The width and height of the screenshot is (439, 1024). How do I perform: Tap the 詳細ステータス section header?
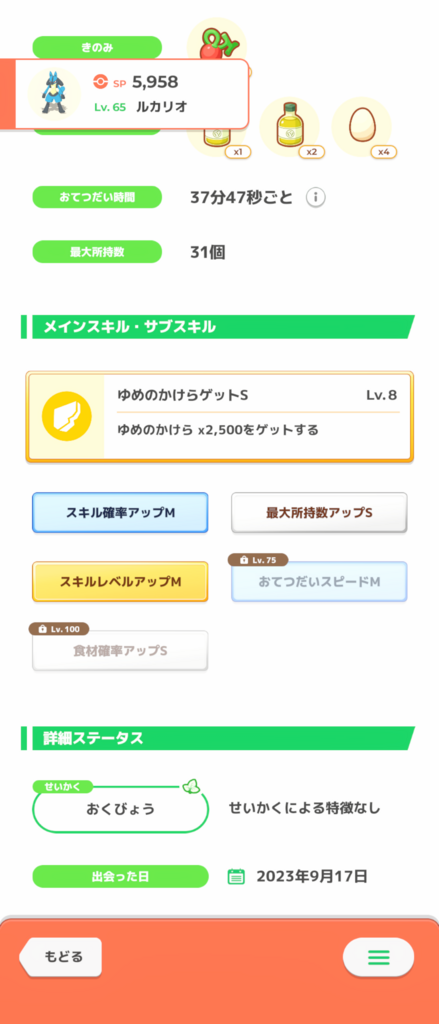[218, 738]
